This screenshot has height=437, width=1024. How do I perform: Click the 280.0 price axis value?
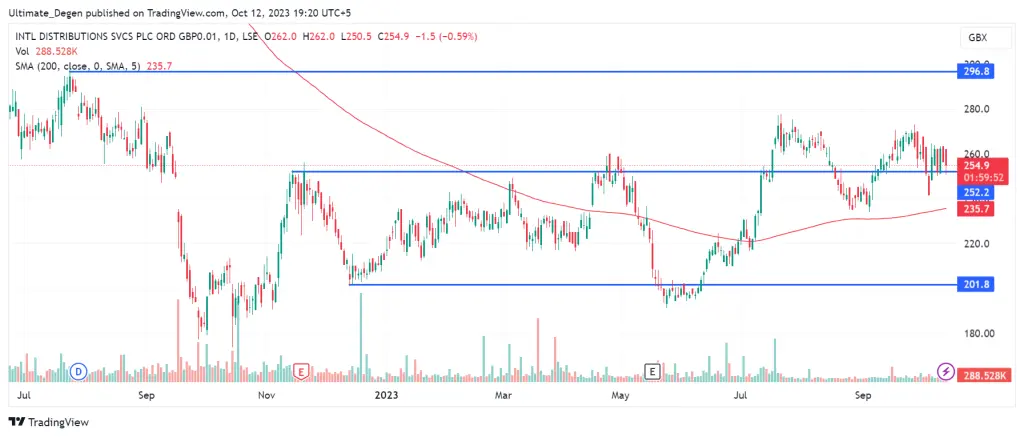point(978,108)
